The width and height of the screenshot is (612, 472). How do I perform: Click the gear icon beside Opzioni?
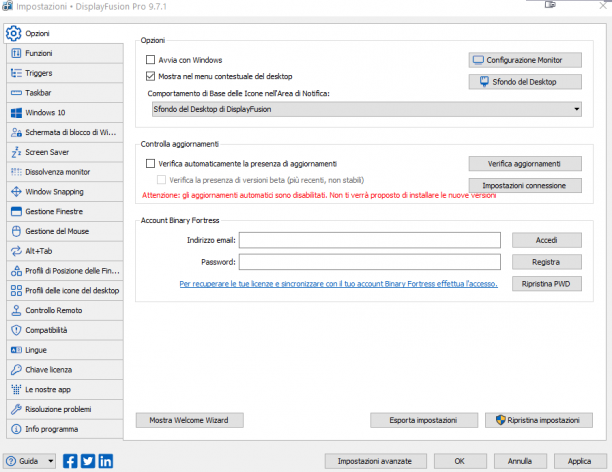(14, 34)
